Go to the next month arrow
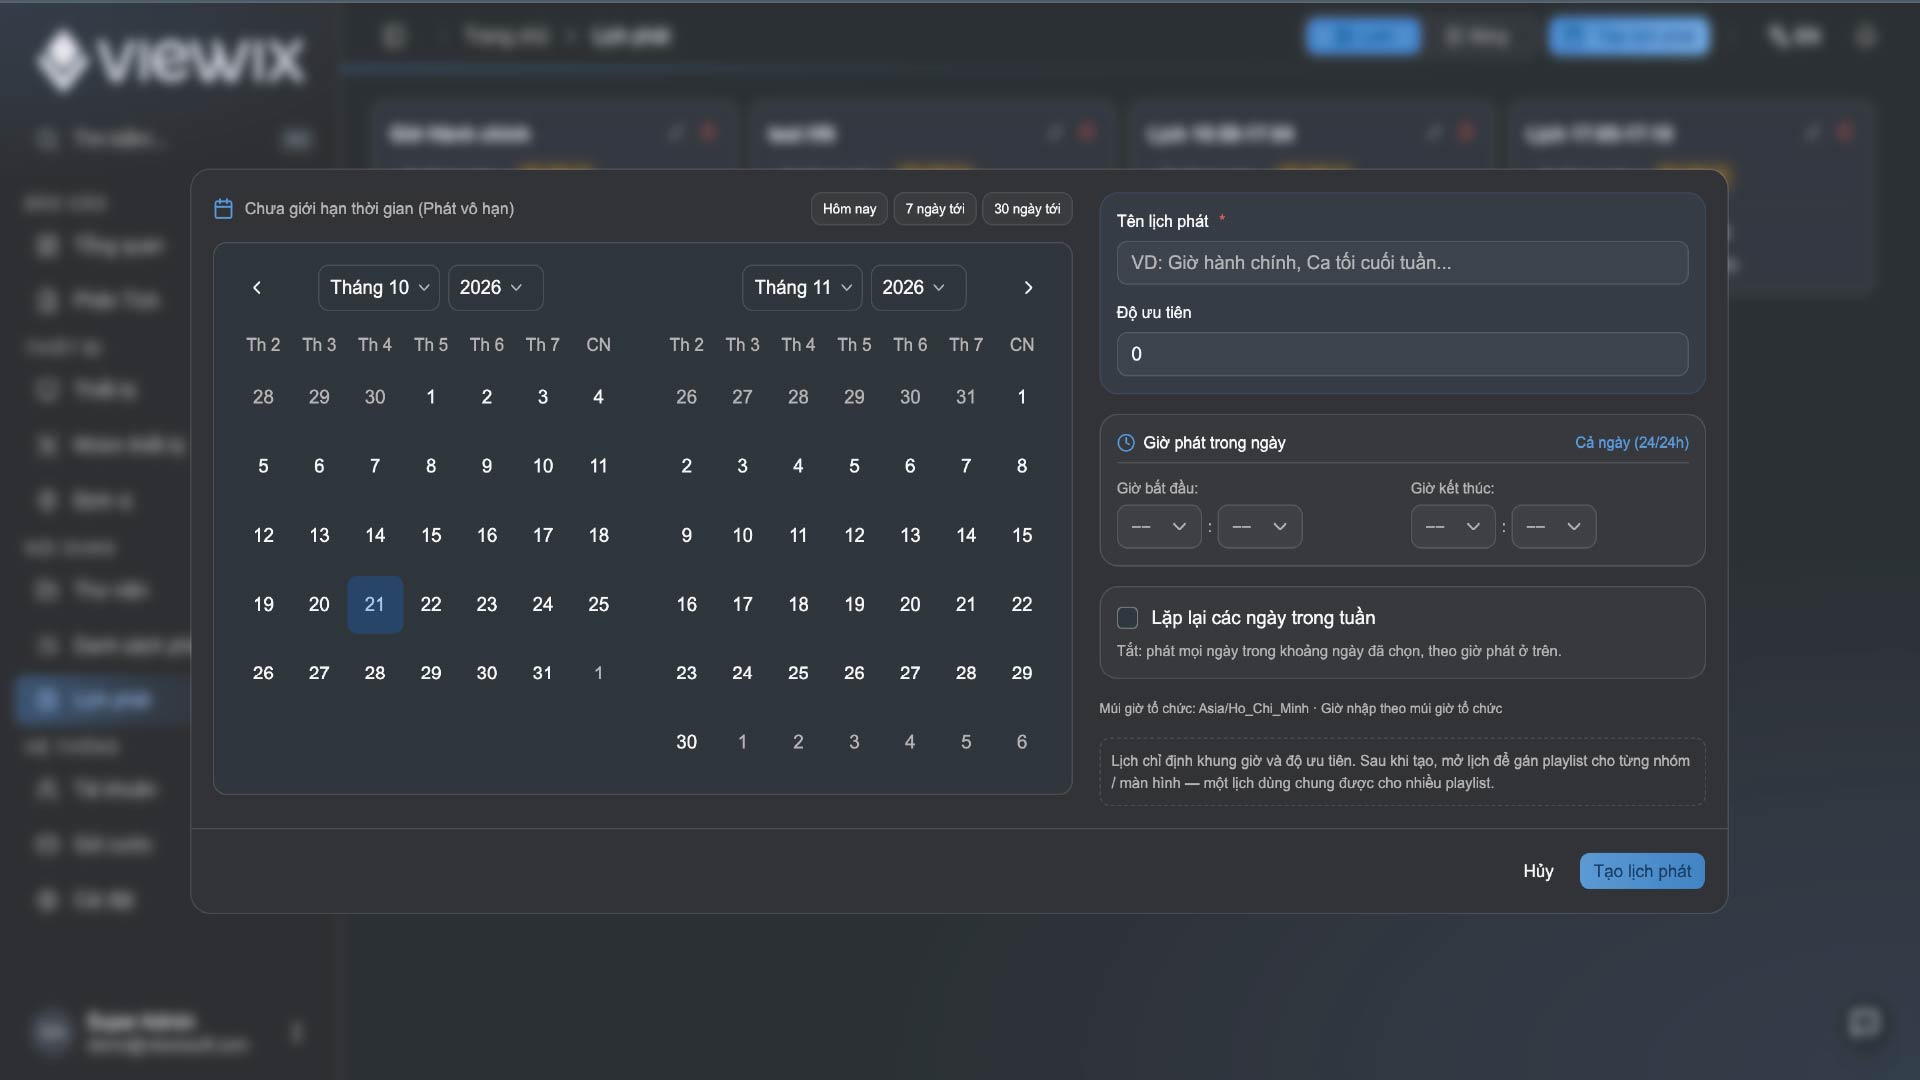The height and width of the screenshot is (1080, 1920). point(1028,288)
